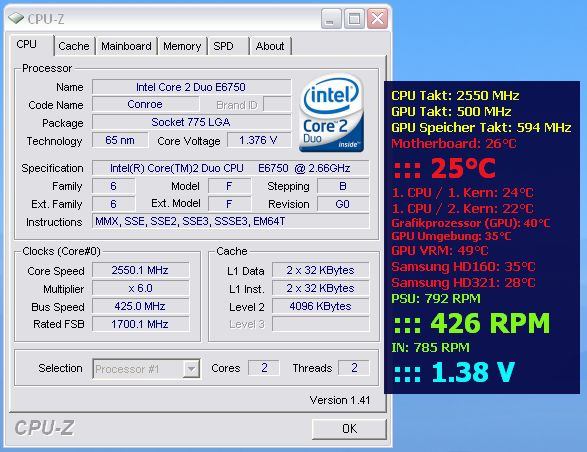Click the Specification field E6750 @ 2.66GHz
Screen dimensions: 587x452
230,168
